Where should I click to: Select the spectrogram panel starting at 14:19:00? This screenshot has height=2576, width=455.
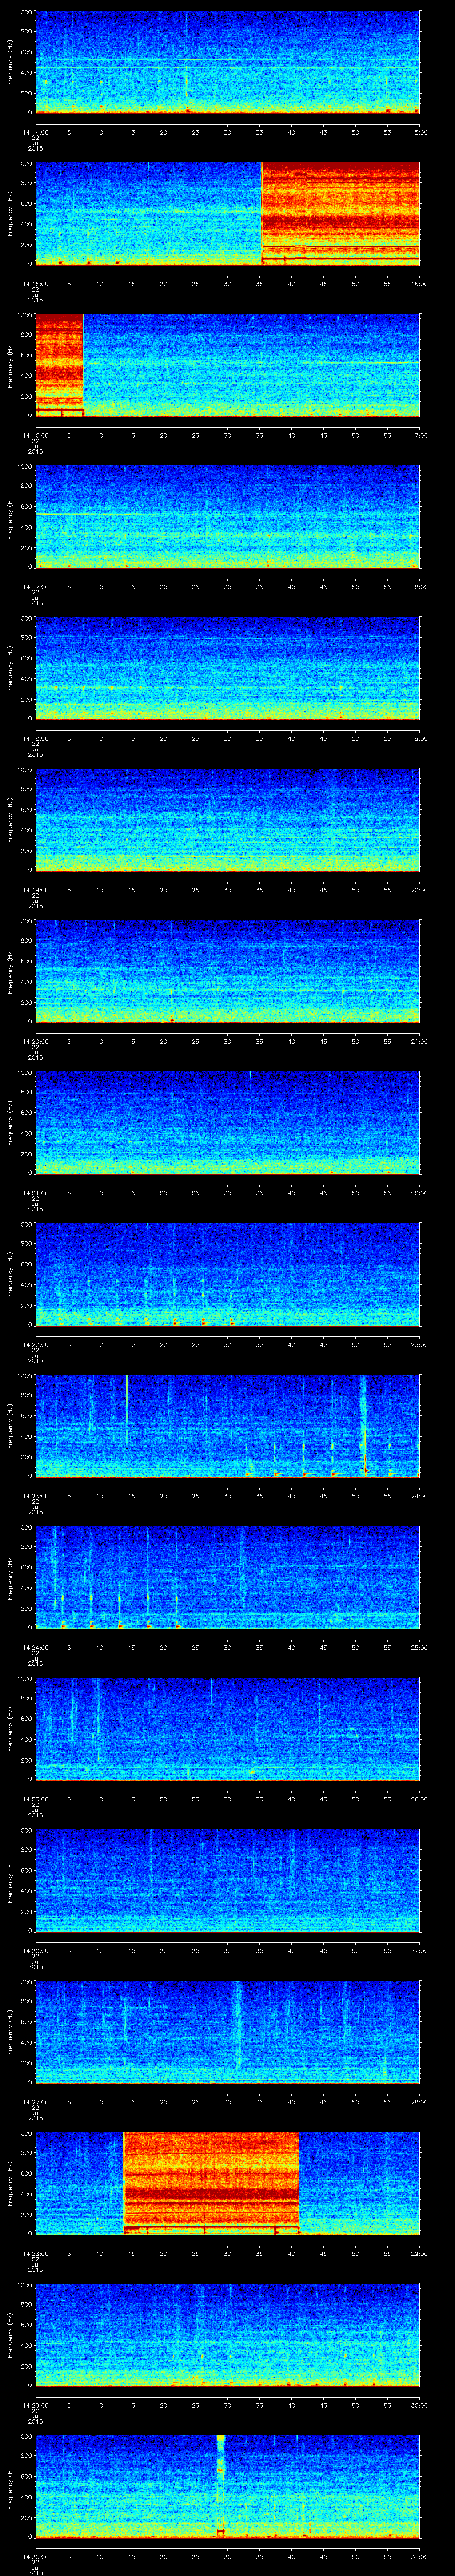(227, 819)
